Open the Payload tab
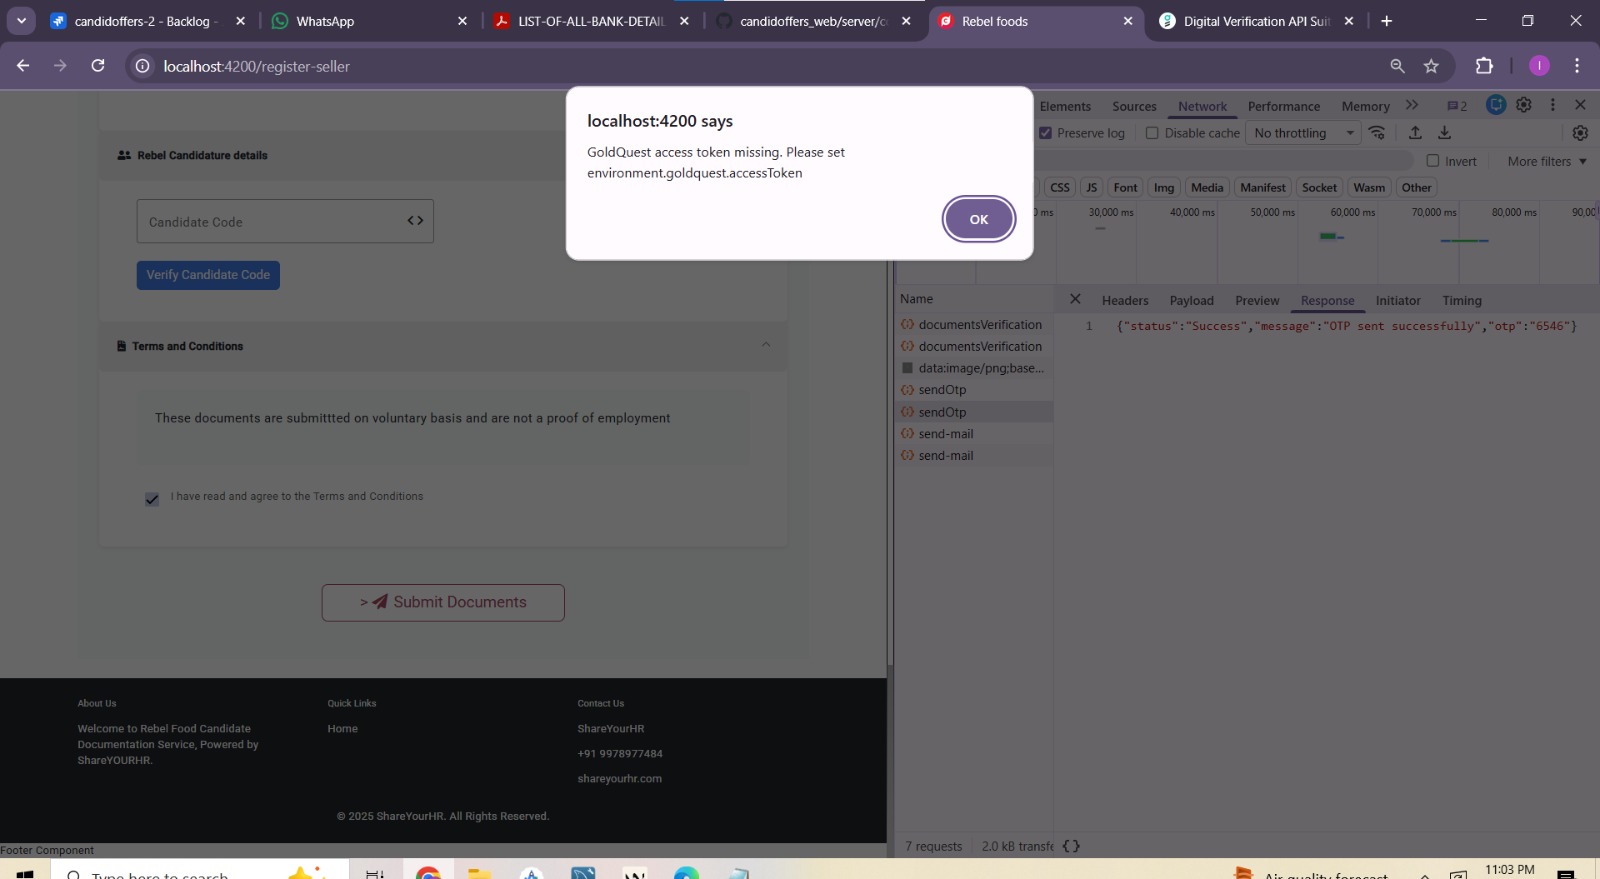The image size is (1600, 879). click(1191, 300)
